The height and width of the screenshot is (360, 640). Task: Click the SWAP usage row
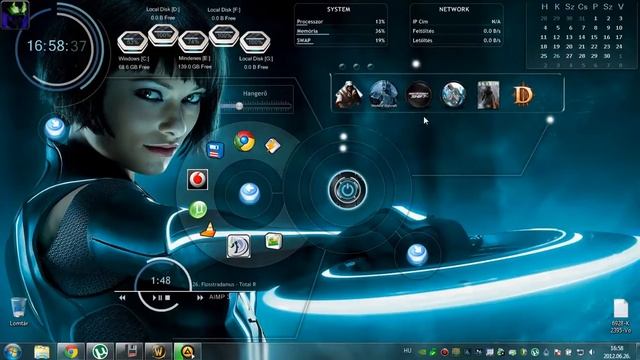341,40
